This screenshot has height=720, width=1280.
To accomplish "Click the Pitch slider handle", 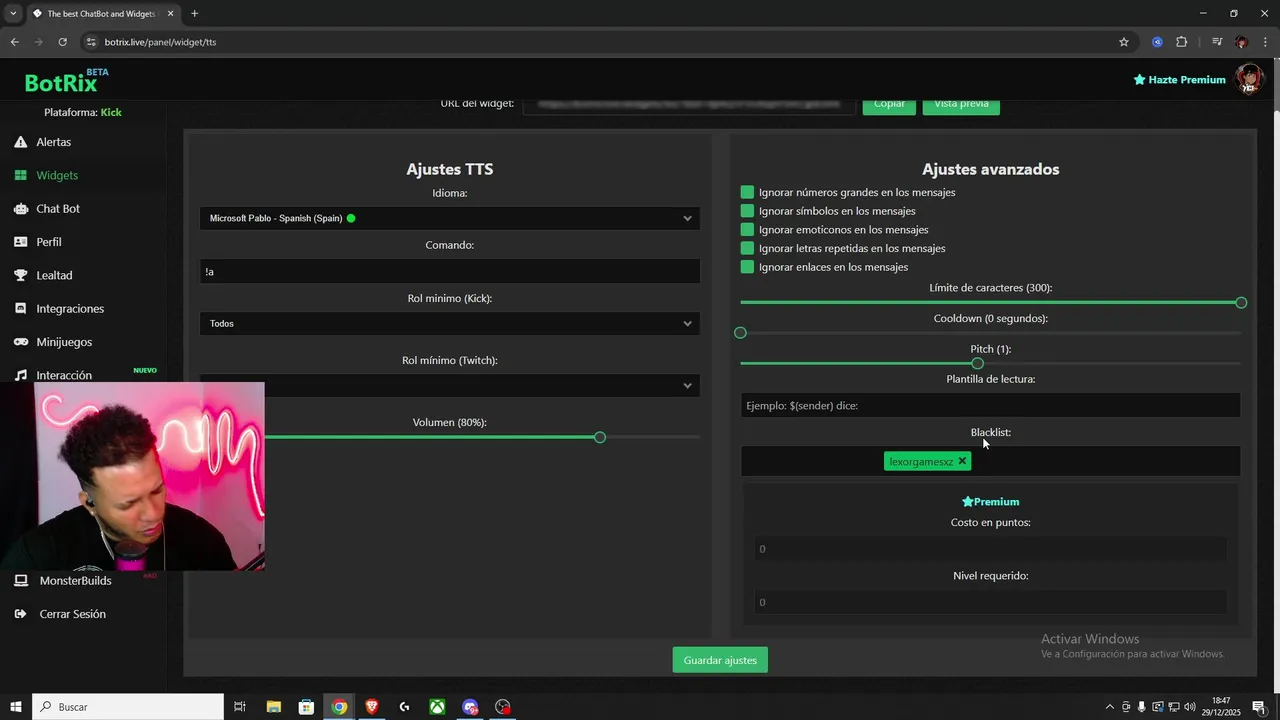I will tap(977, 364).
